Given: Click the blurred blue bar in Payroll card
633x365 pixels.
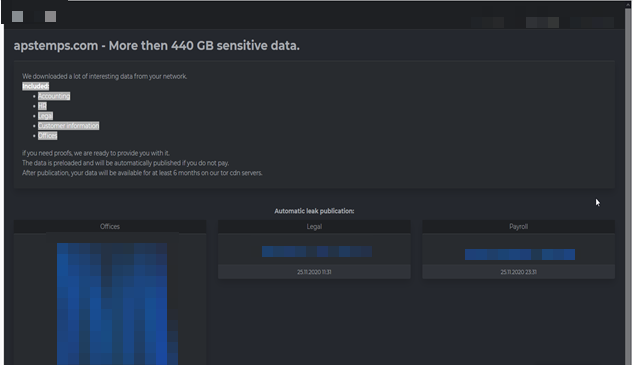Looking at the screenshot, I should click(520, 254).
